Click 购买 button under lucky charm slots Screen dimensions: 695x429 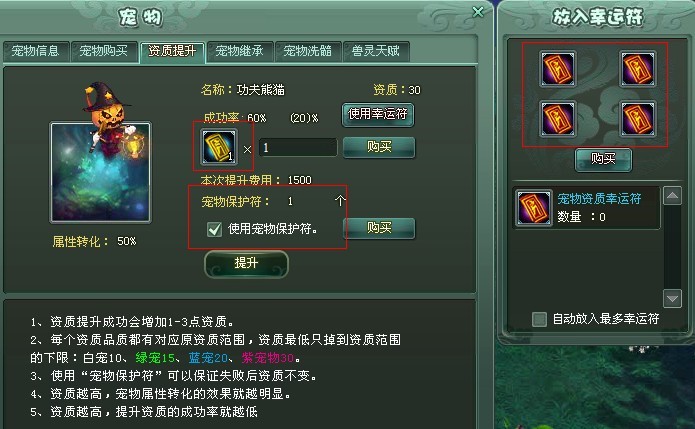click(603, 159)
